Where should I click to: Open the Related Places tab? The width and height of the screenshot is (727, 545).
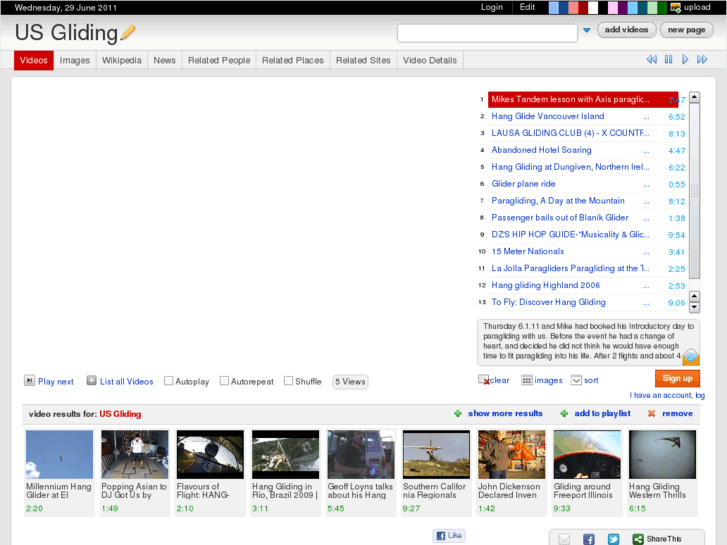pyautogui.click(x=293, y=60)
